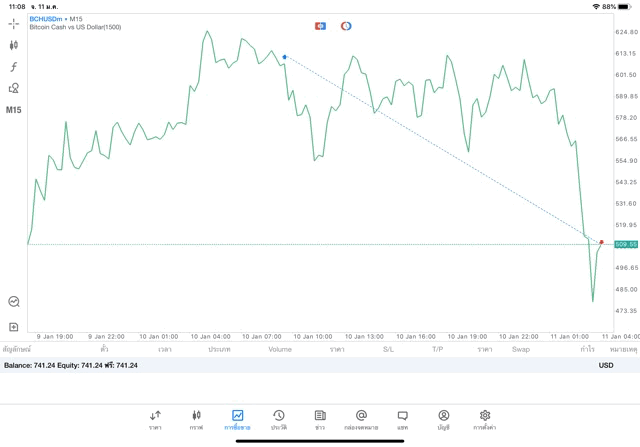Open the M15 timeframe selector
The image size is (640, 447).
coord(14,110)
